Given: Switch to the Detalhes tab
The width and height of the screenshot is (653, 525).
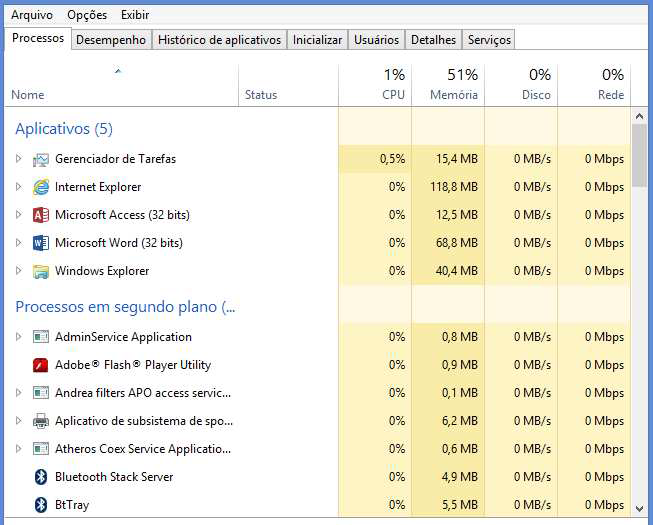Looking at the screenshot, I should tap(434, 40).
